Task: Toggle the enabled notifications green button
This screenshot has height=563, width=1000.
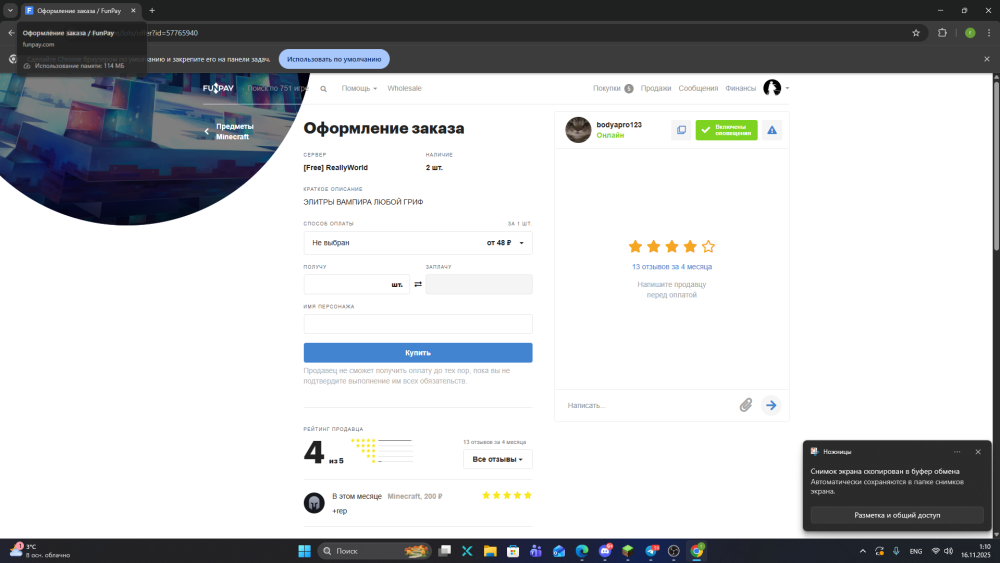Action: tap(726, 130)
